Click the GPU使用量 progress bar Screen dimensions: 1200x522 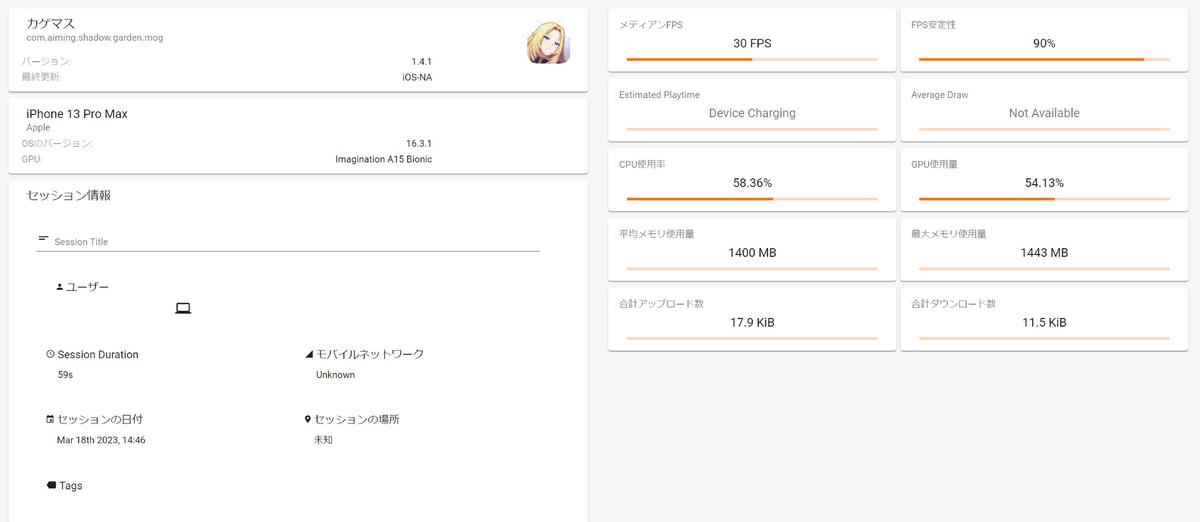click(1044, 199)
